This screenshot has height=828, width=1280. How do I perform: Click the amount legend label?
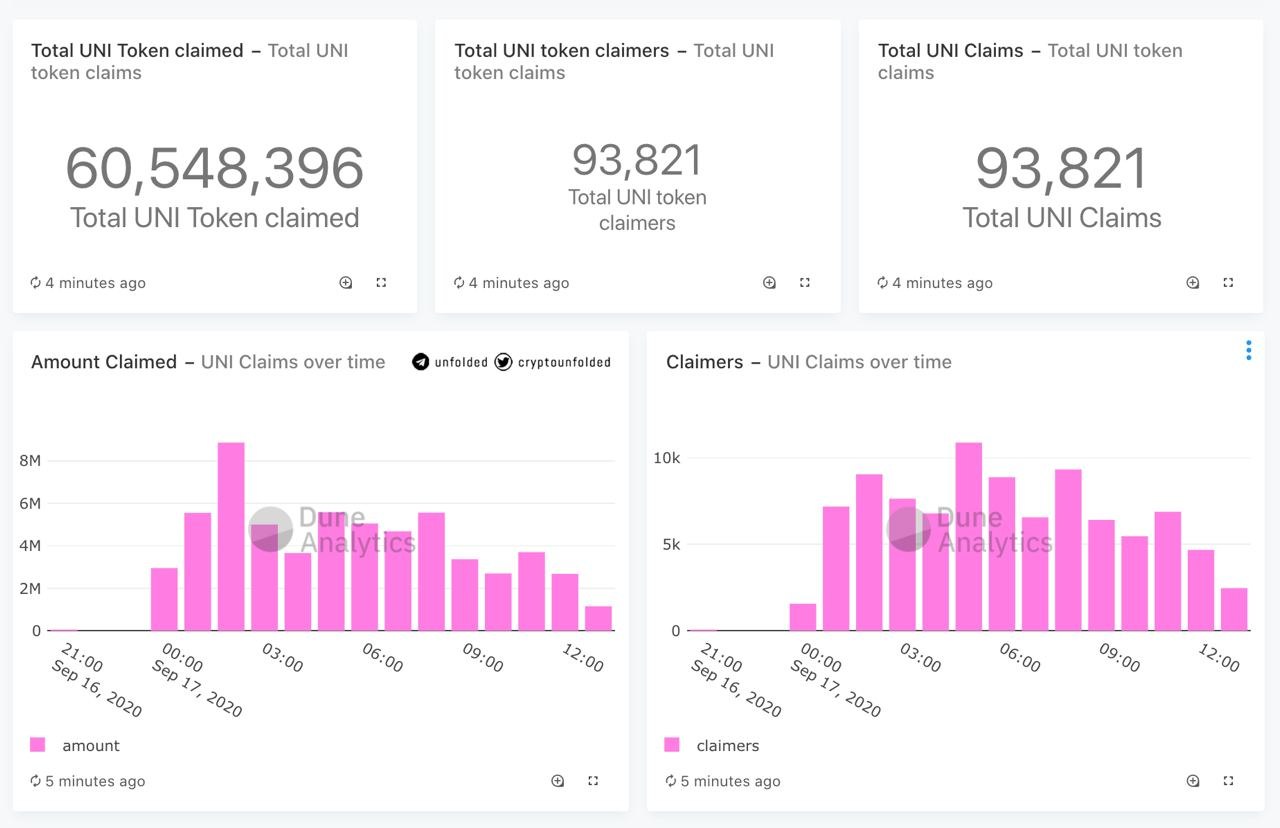pyautogui.click(x=91, y=745)
